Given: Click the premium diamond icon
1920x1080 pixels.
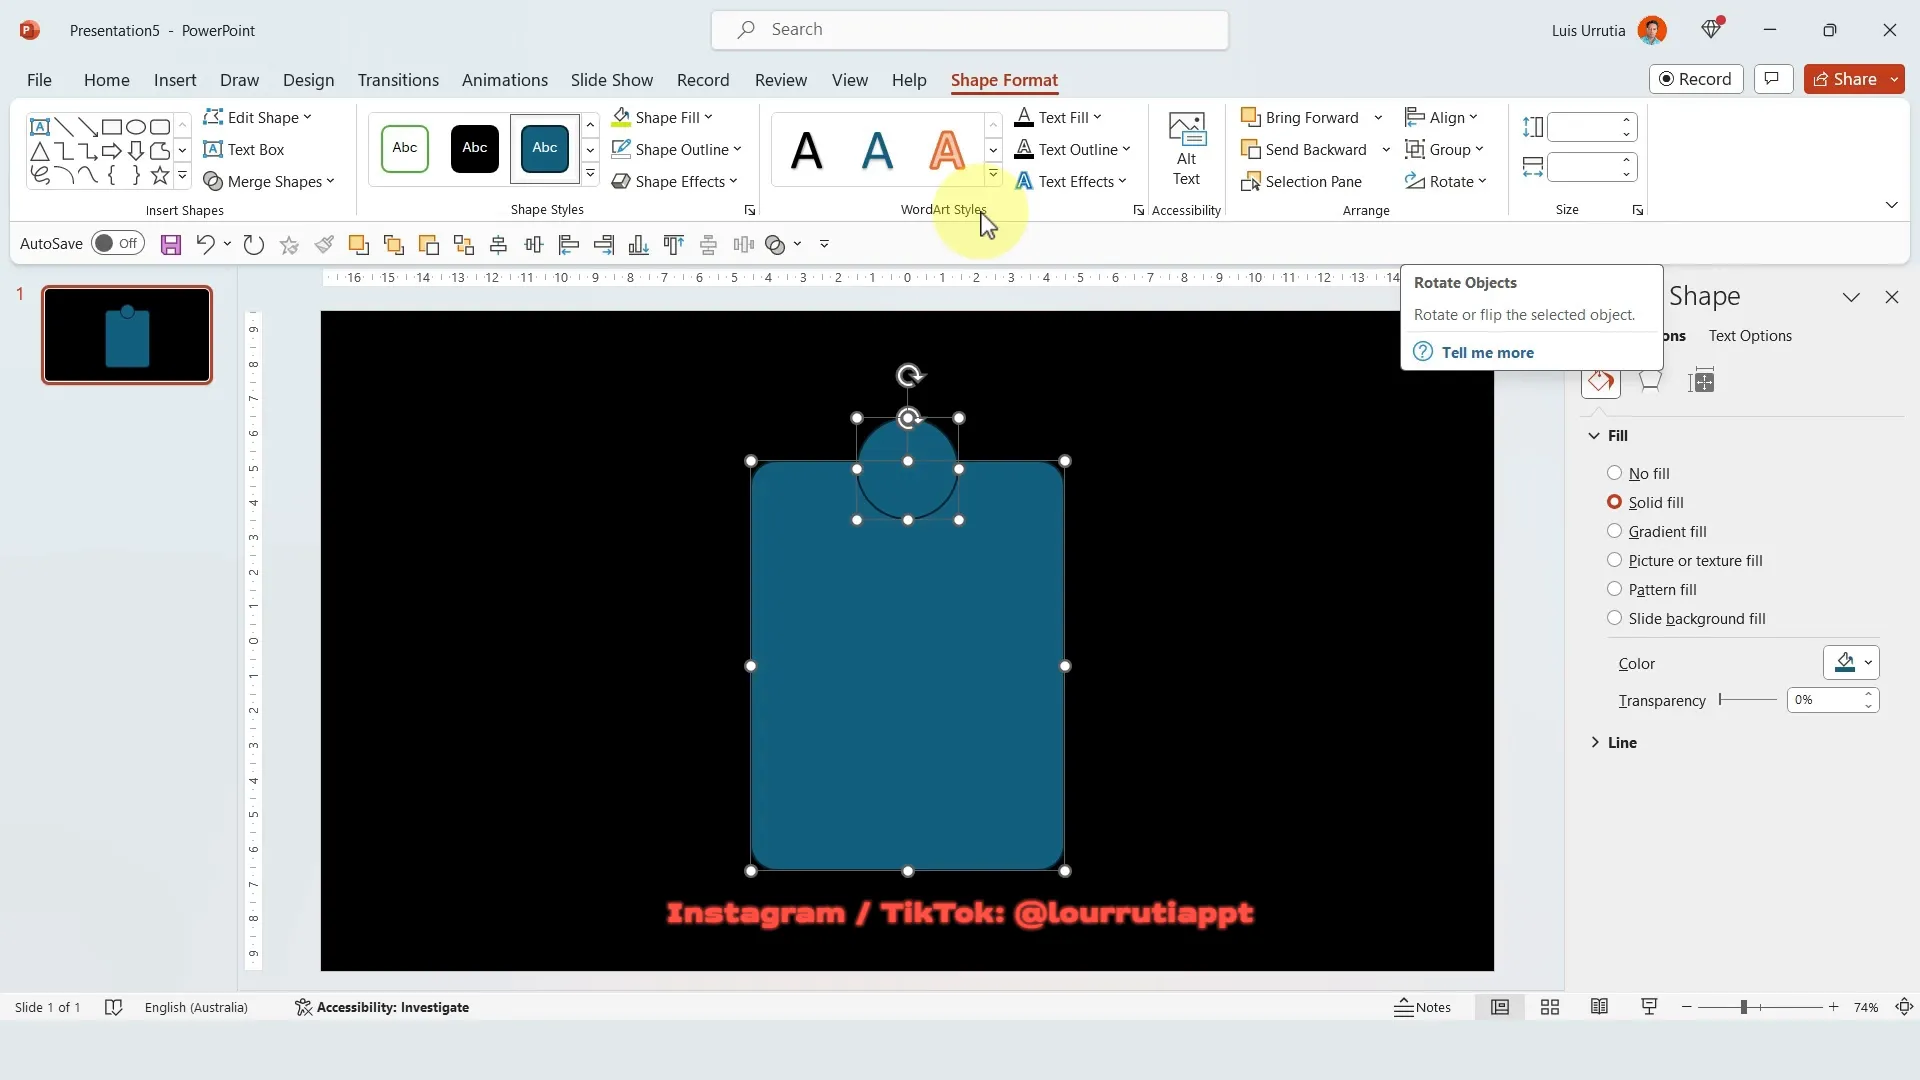Looking at the screenshot, I should coord(1711,30).
